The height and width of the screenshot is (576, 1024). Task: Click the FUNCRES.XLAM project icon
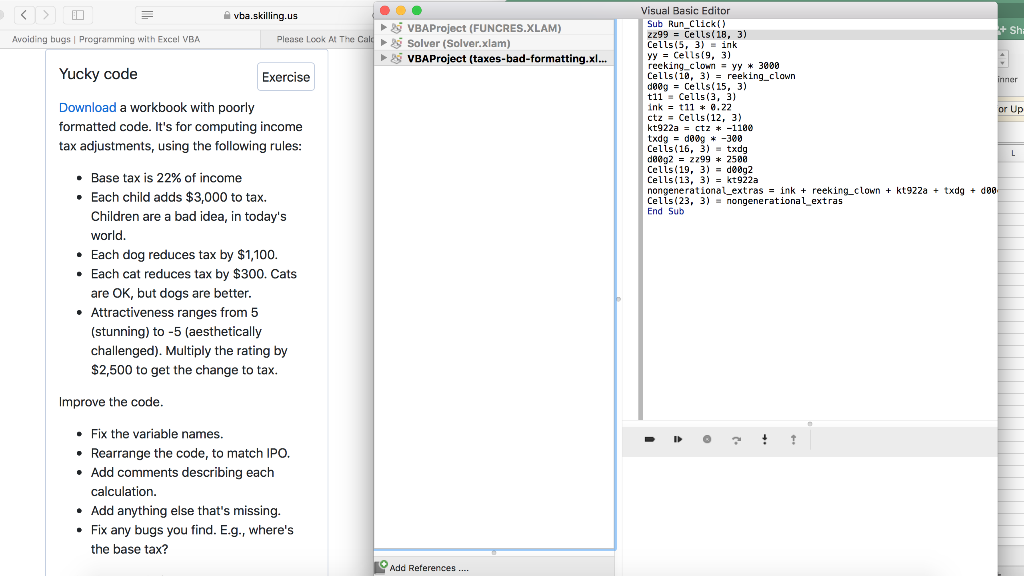click(x=396, y=28)
